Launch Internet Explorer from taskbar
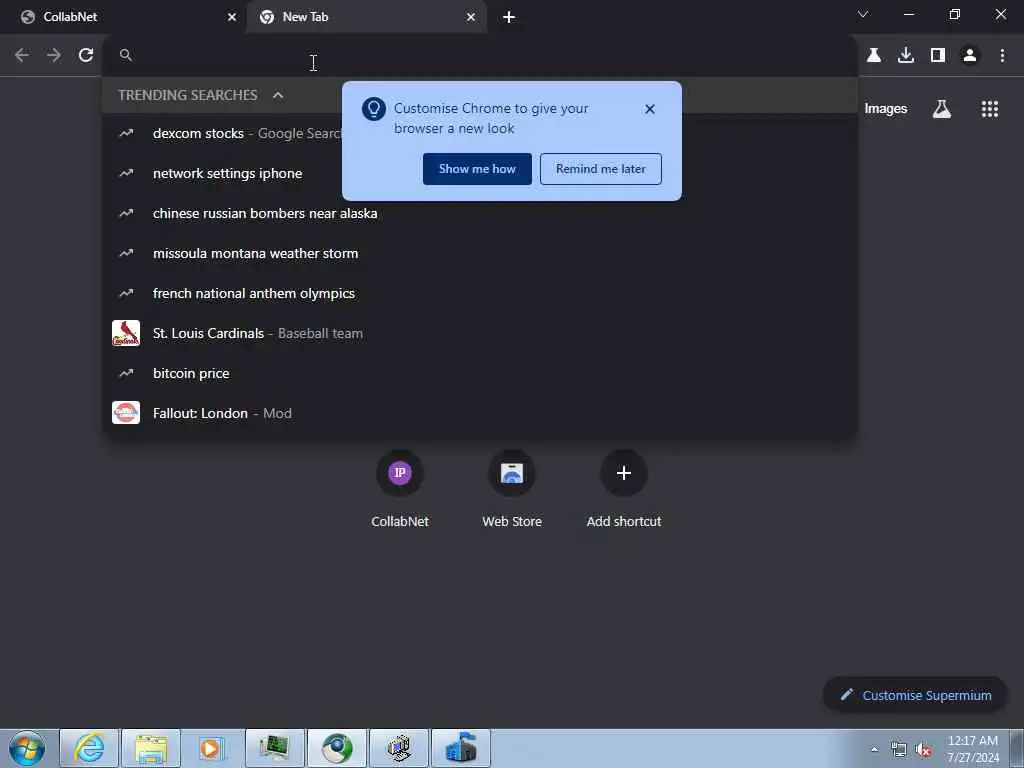Image resolution: width=1024 pixels, height=768 pixels. (89, 748)
